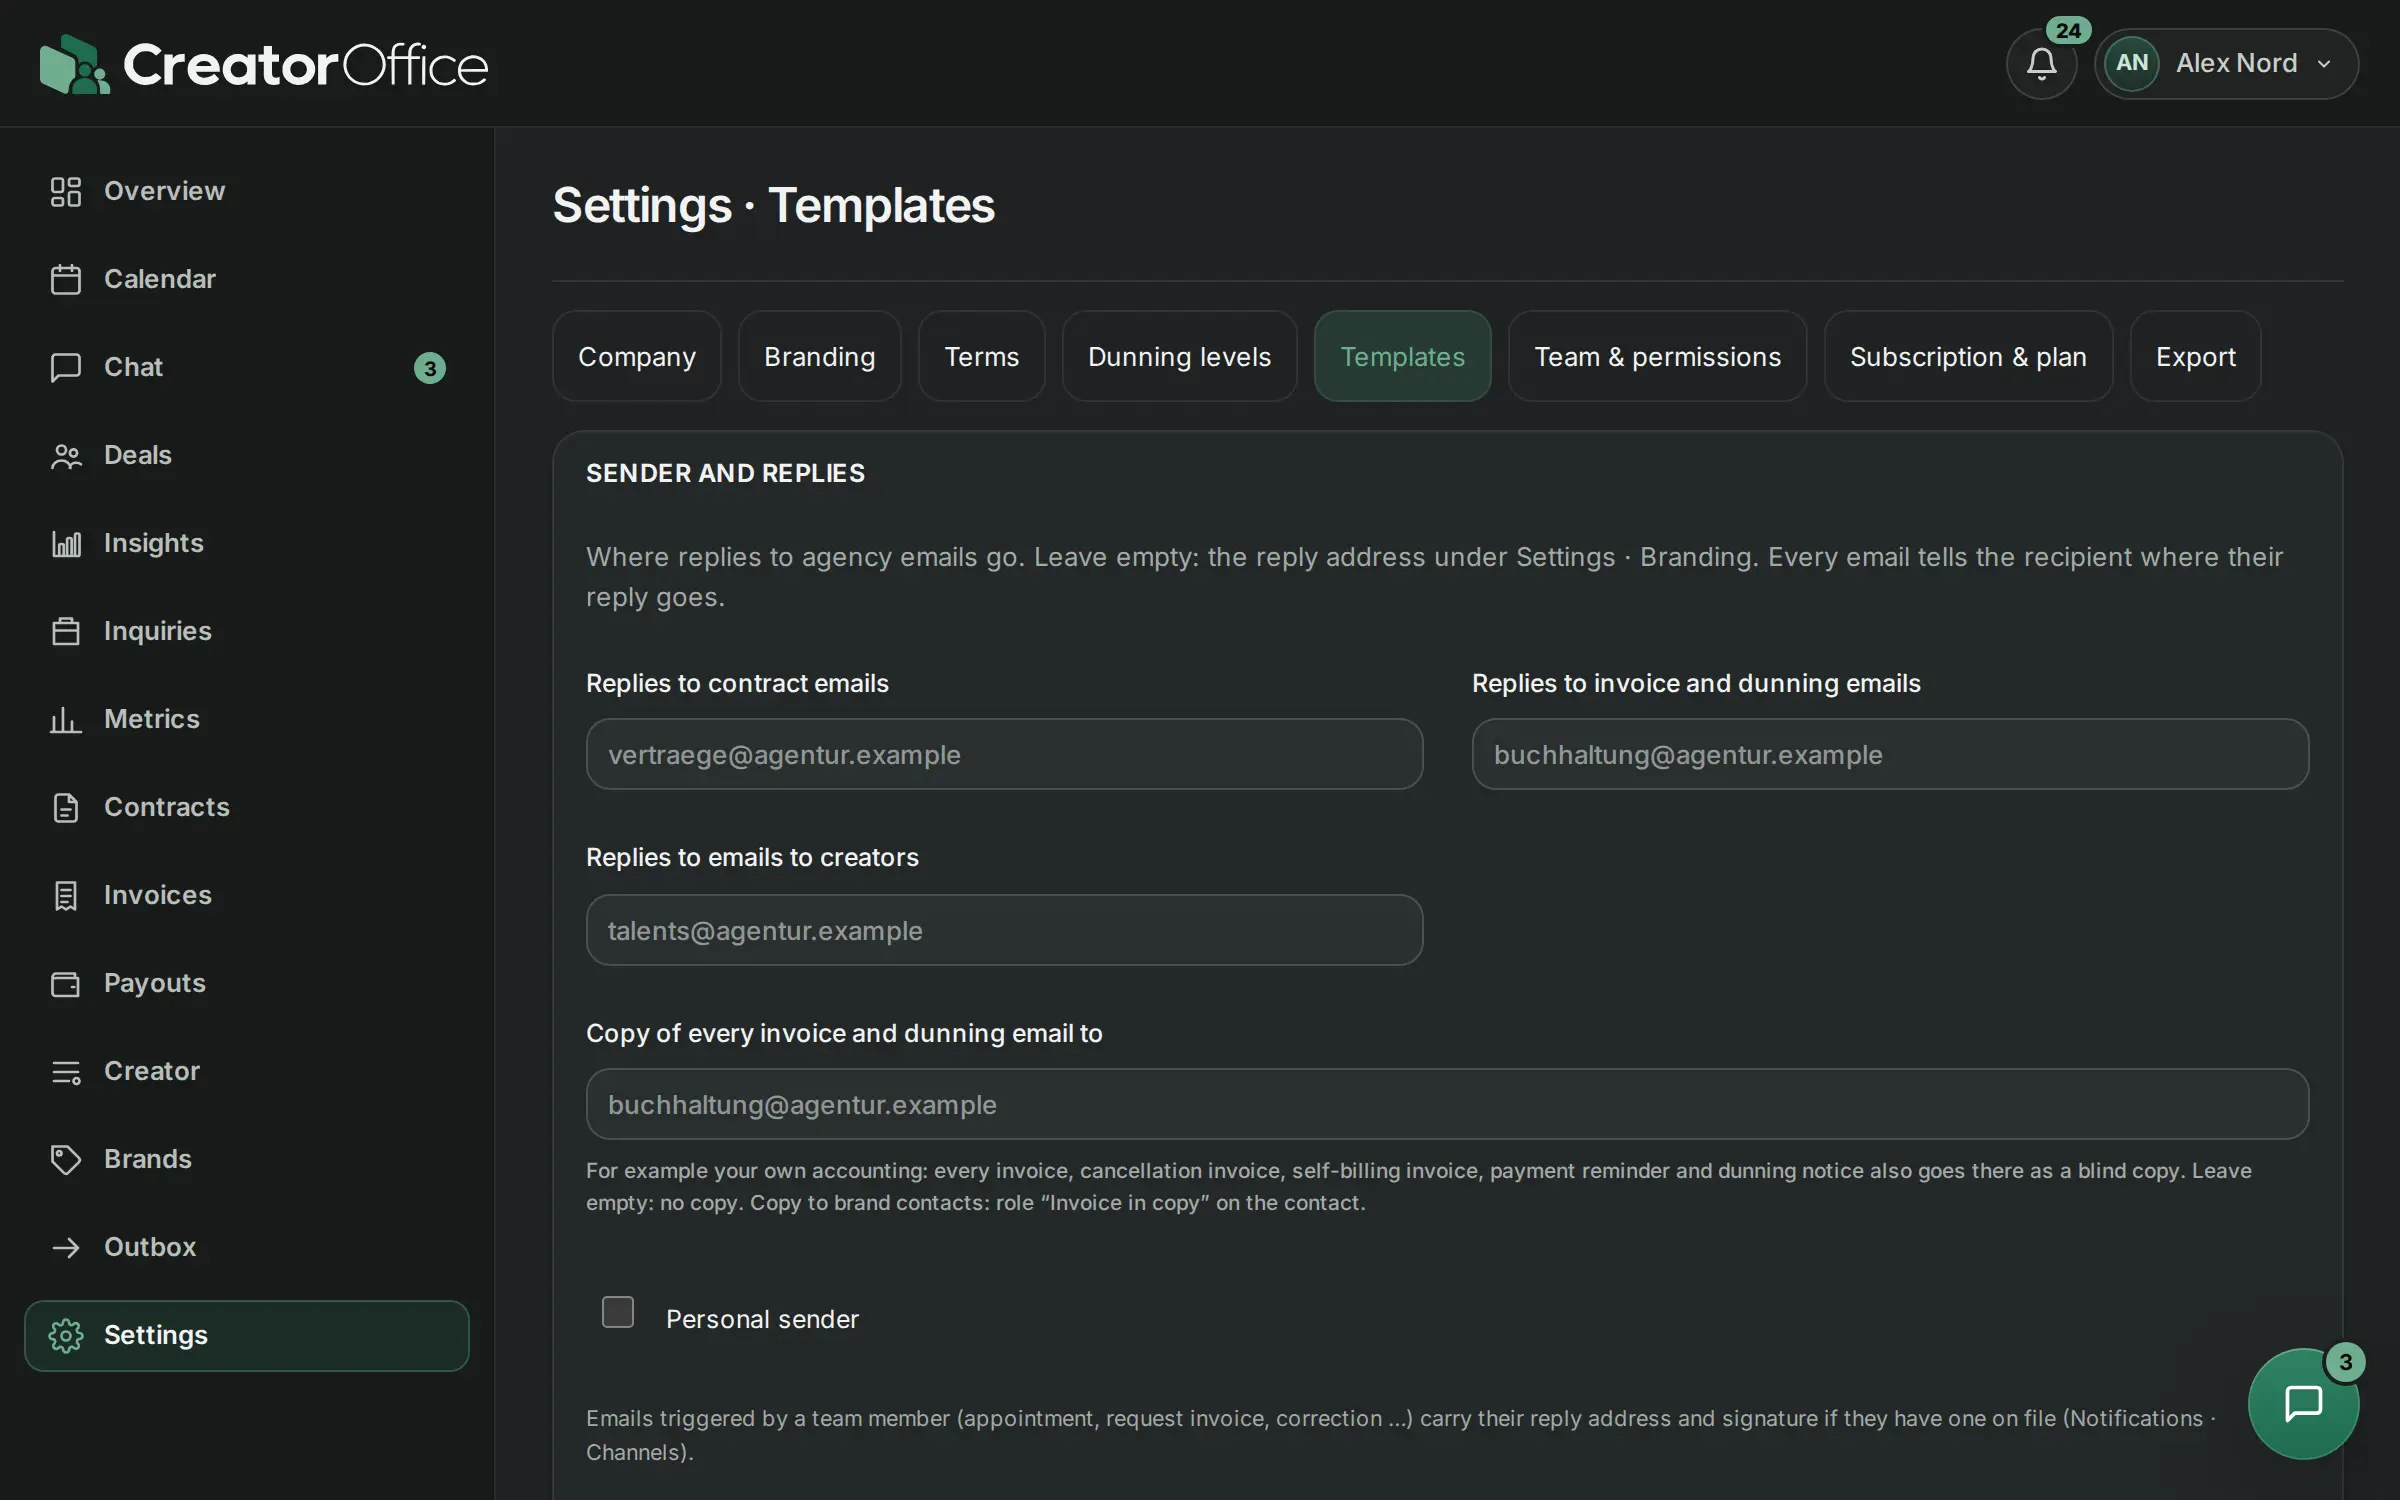The width and height of the screenshot is (2400, 1500).
Task: Click the SENDER AND REPLIES heading
Action: tap(725, 473)
